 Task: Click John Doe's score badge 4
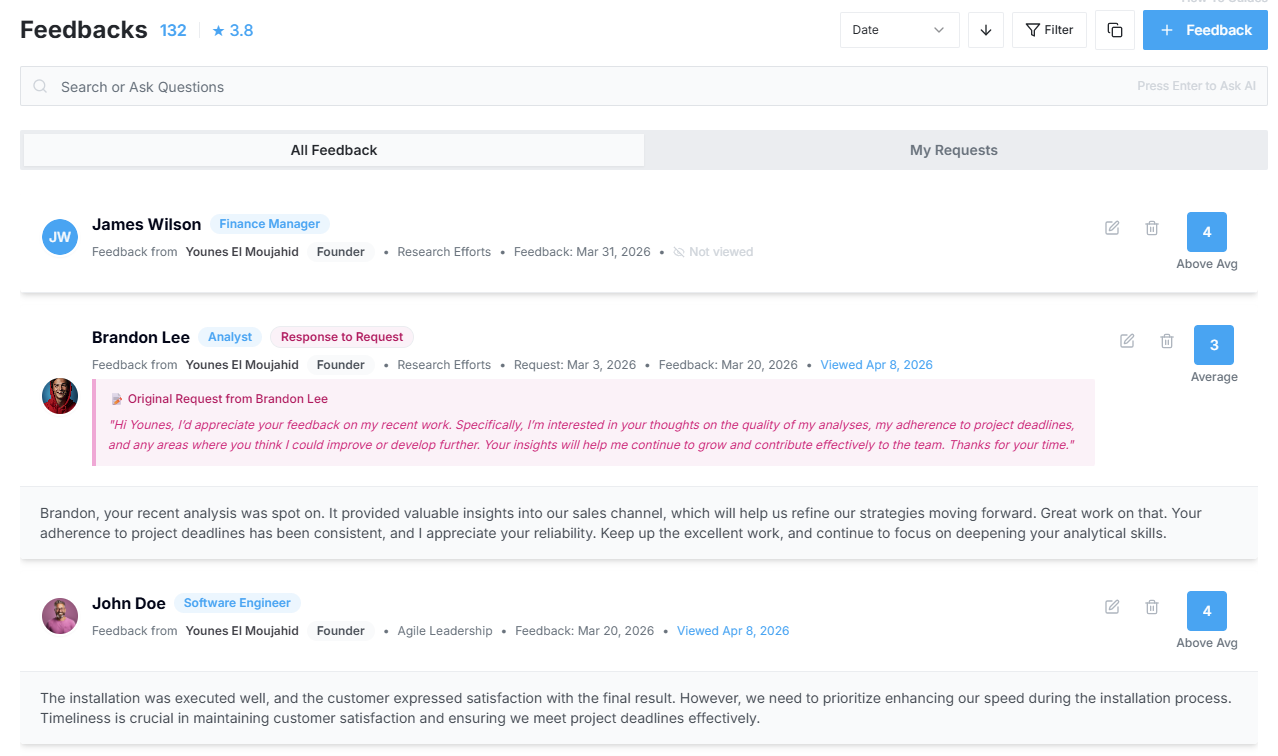(x=1207, y=611)
